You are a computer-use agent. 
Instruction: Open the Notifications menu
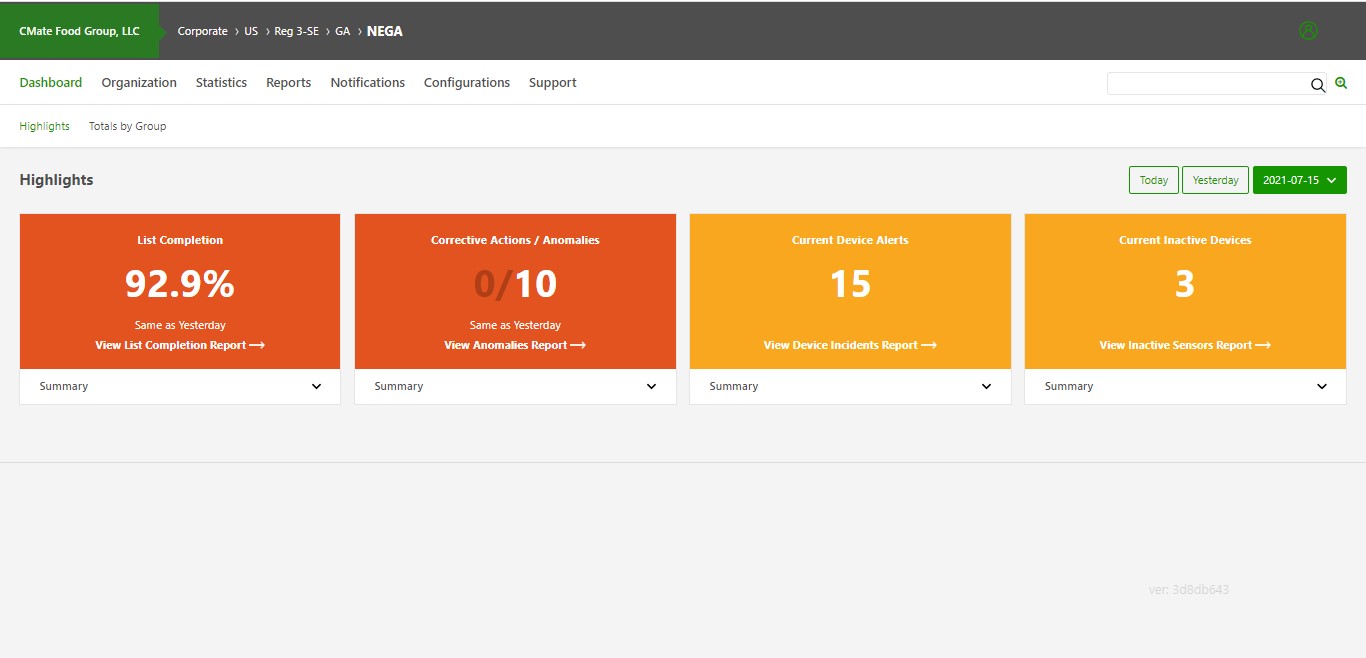(x=367, y=83)
